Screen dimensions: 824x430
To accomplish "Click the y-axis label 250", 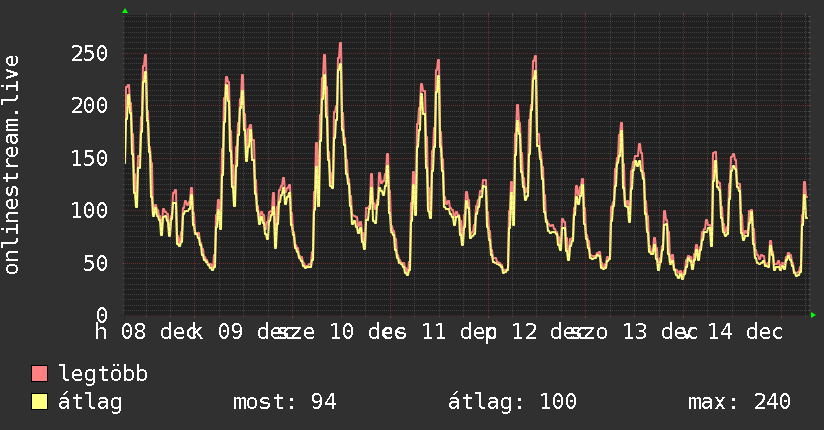I will pos(89,53).
